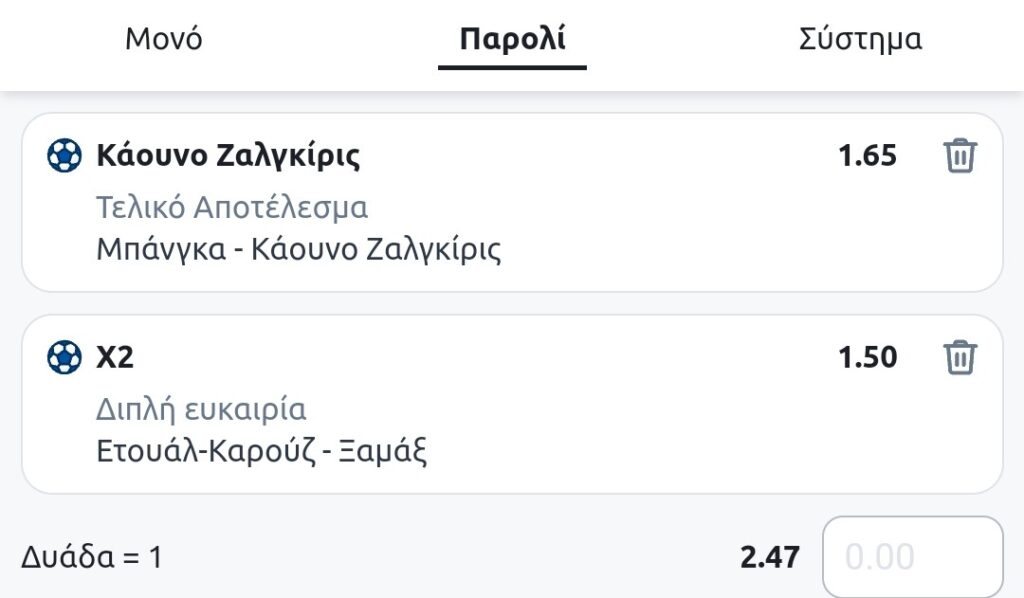Click the football icon beside X2

tap(64, 357)
